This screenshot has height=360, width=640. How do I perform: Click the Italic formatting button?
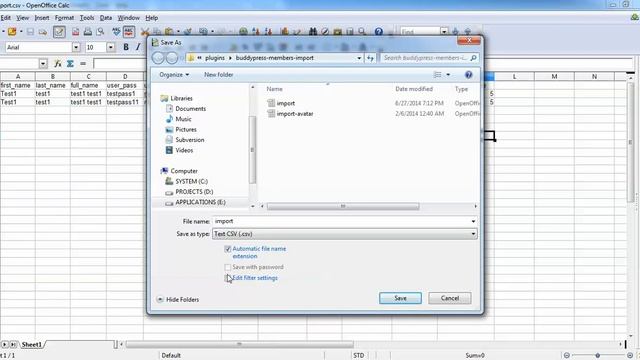(138, 47)
